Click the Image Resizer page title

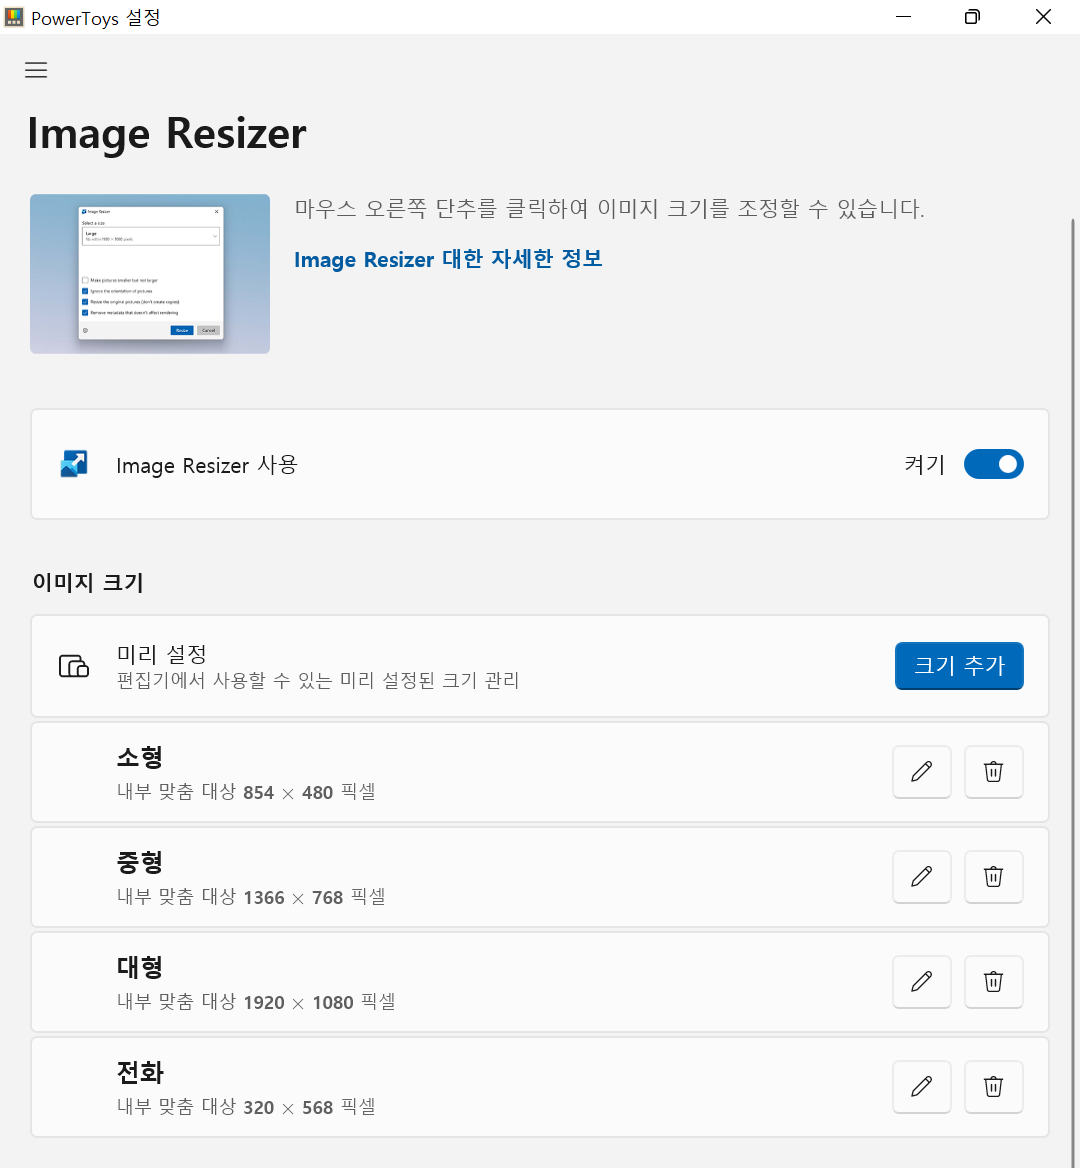point(167,134)
